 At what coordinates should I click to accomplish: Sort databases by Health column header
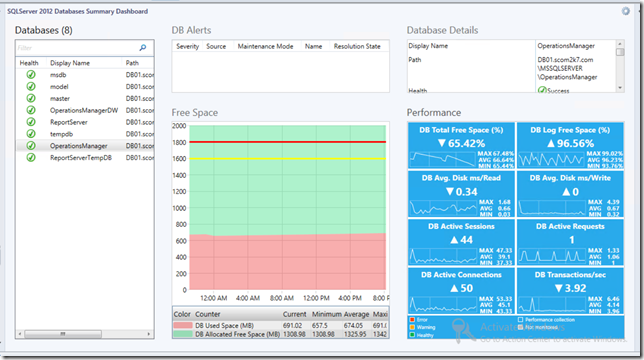29,63
